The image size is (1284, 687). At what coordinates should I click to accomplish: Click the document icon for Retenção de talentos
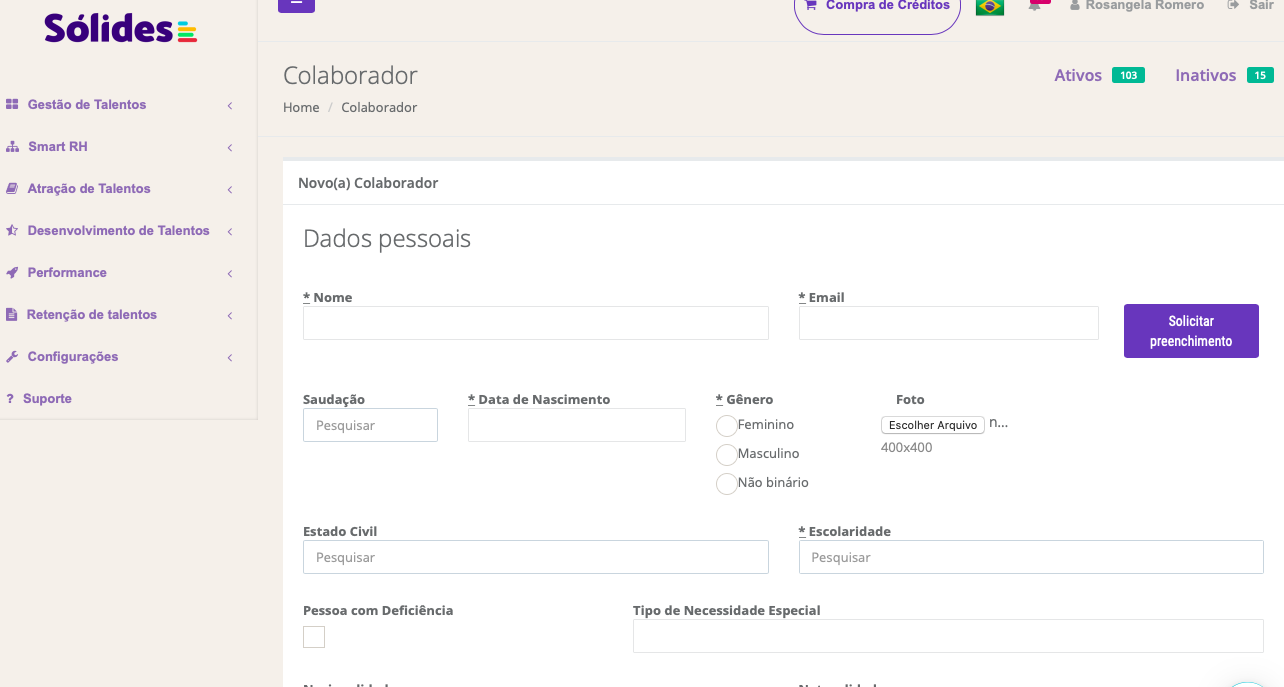click(13, 315)
